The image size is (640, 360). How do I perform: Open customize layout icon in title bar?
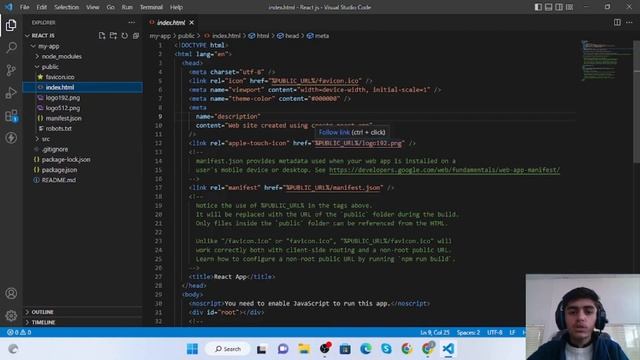point(569,7)
